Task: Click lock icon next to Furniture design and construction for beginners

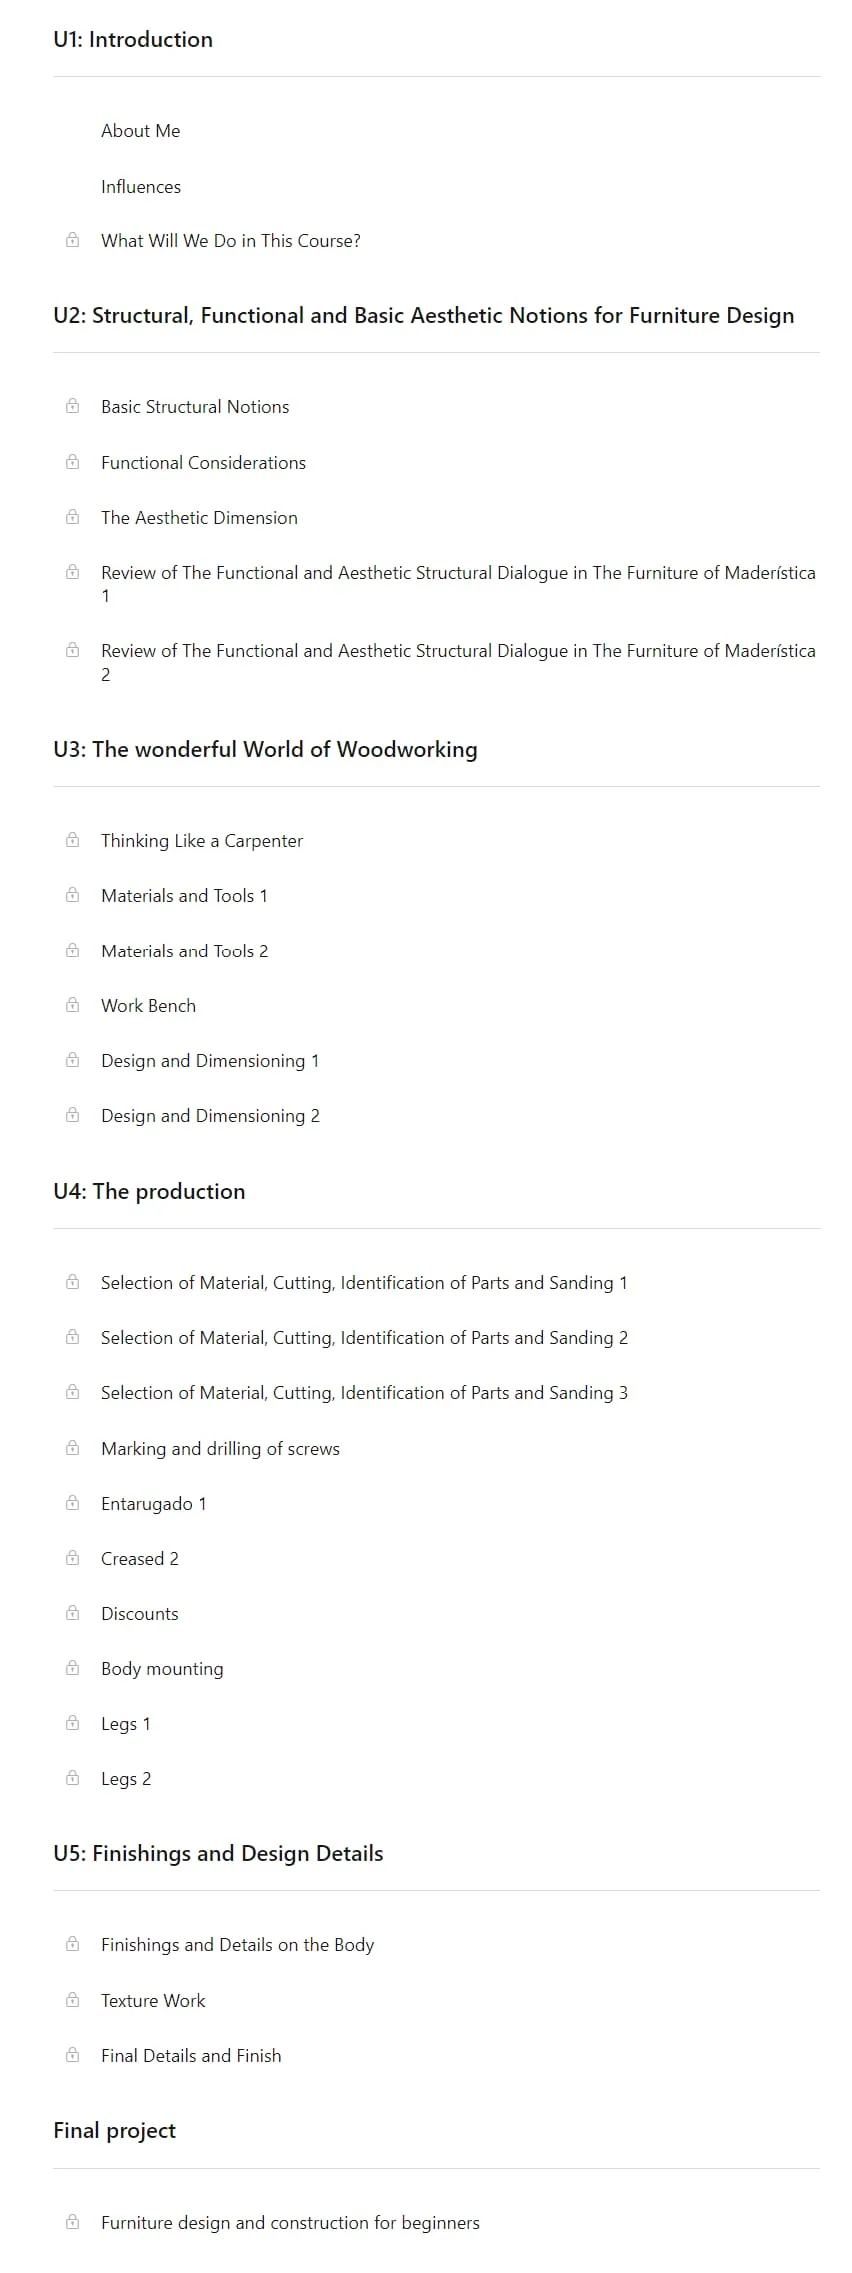Action: pyautogui.click(x=72, y=2222)
